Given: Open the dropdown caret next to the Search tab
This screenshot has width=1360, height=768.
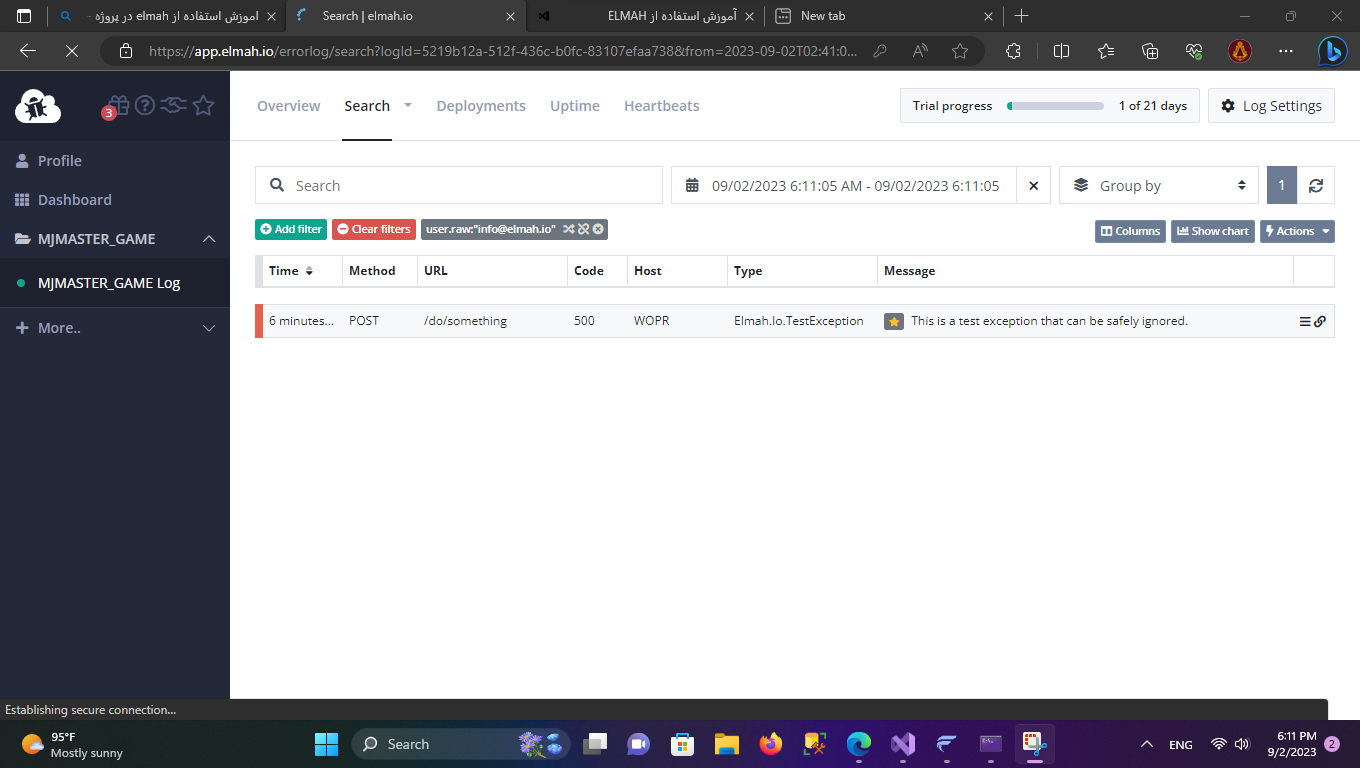Looking at the screenshot, I should (408, 104).
